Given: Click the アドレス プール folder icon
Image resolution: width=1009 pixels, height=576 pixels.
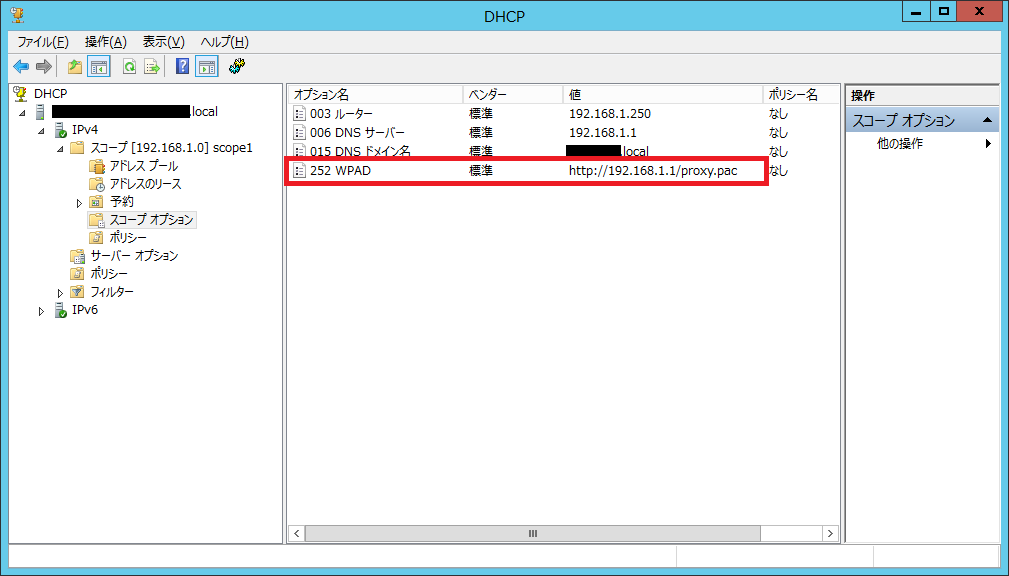Looking at the screenshot, I should (x=97, y=166).
